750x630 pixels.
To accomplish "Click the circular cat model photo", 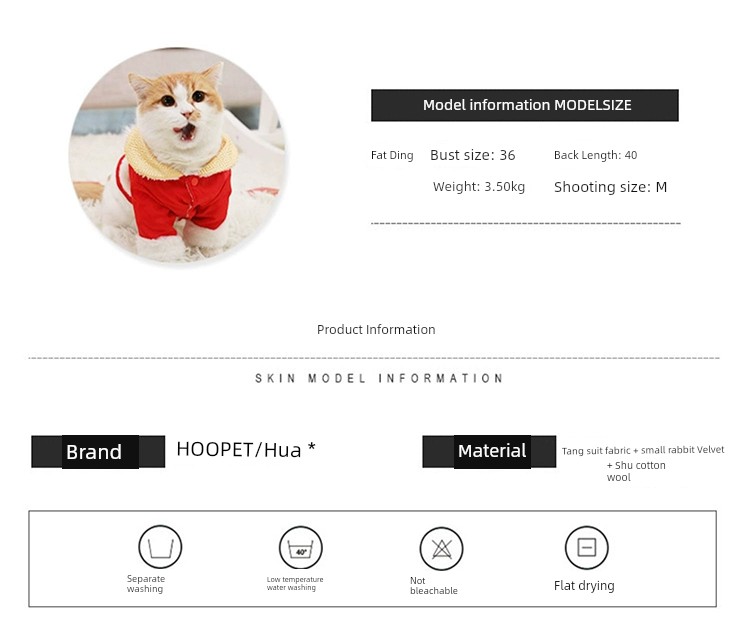I will tap(177, 155).
